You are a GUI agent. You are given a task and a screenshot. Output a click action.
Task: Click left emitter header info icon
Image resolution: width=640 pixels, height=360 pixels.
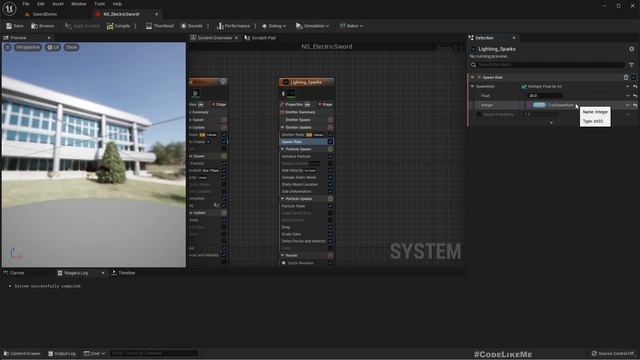pyautogui.click(x=224, y=82)
